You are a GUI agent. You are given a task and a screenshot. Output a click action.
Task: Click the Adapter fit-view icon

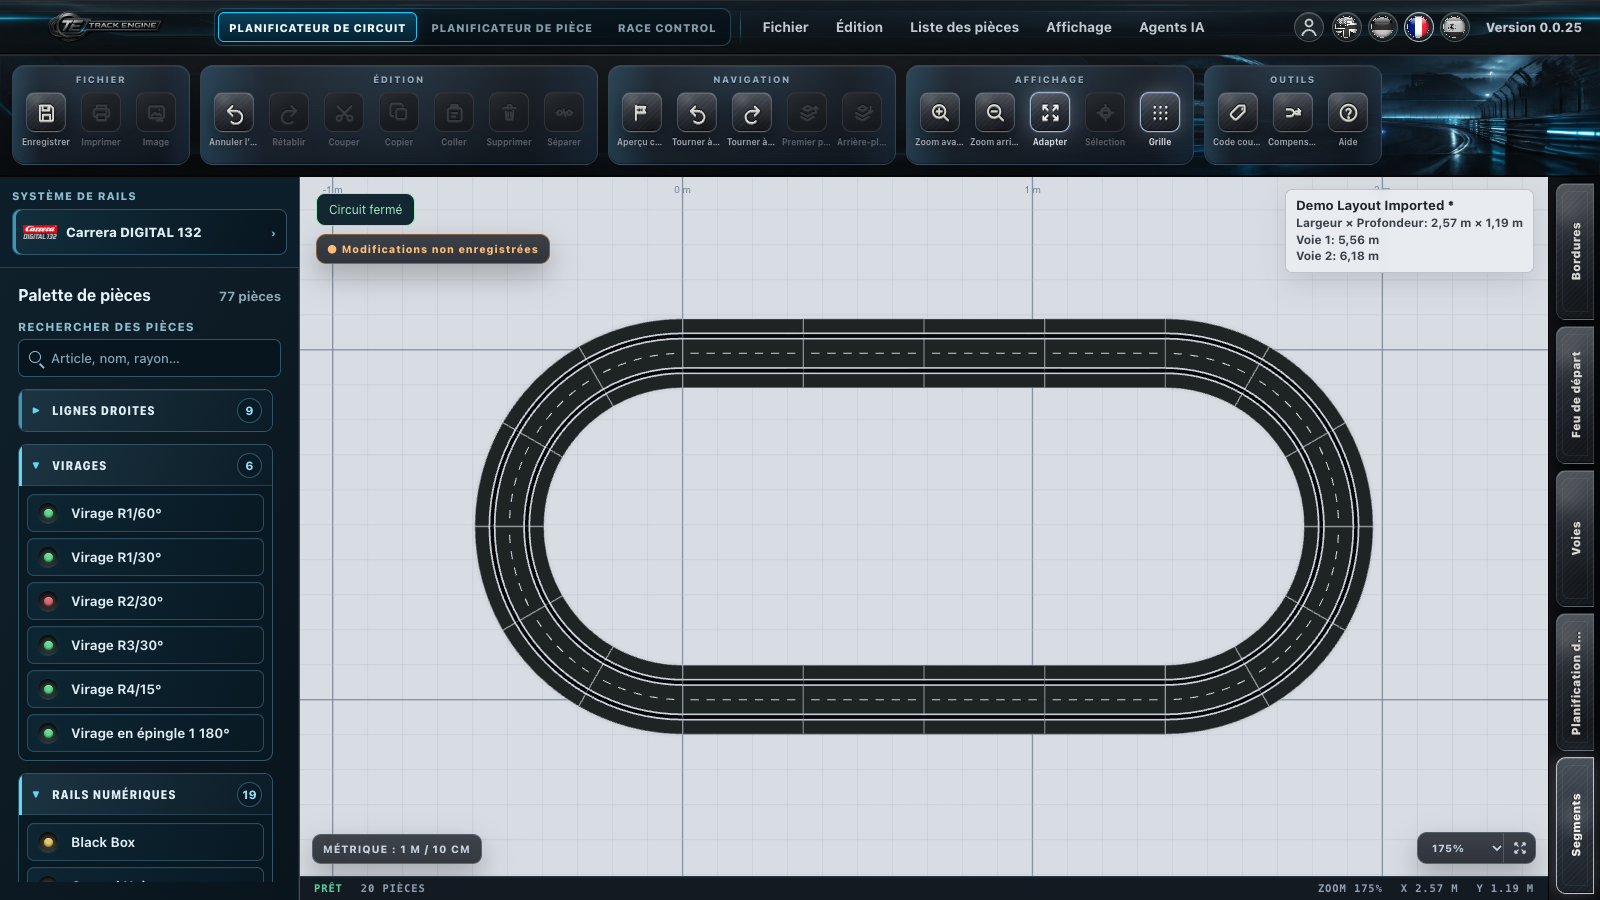pos(1050,113)
